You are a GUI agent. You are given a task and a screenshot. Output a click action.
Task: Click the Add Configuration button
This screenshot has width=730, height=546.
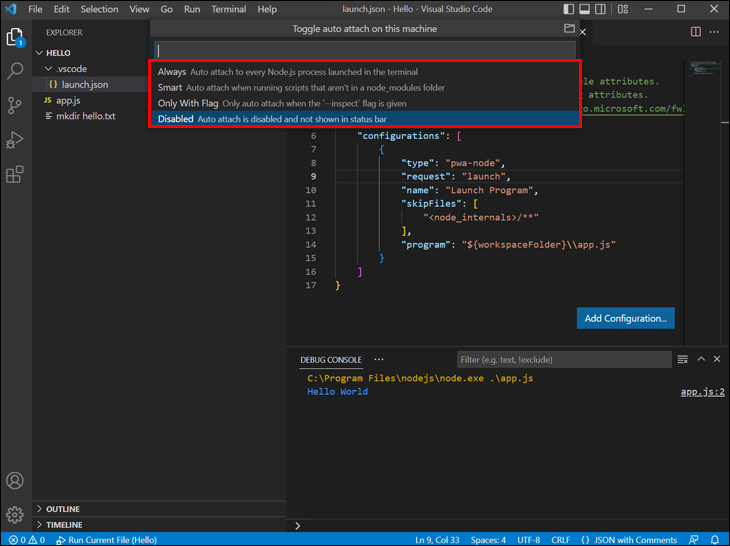[625, 318]
